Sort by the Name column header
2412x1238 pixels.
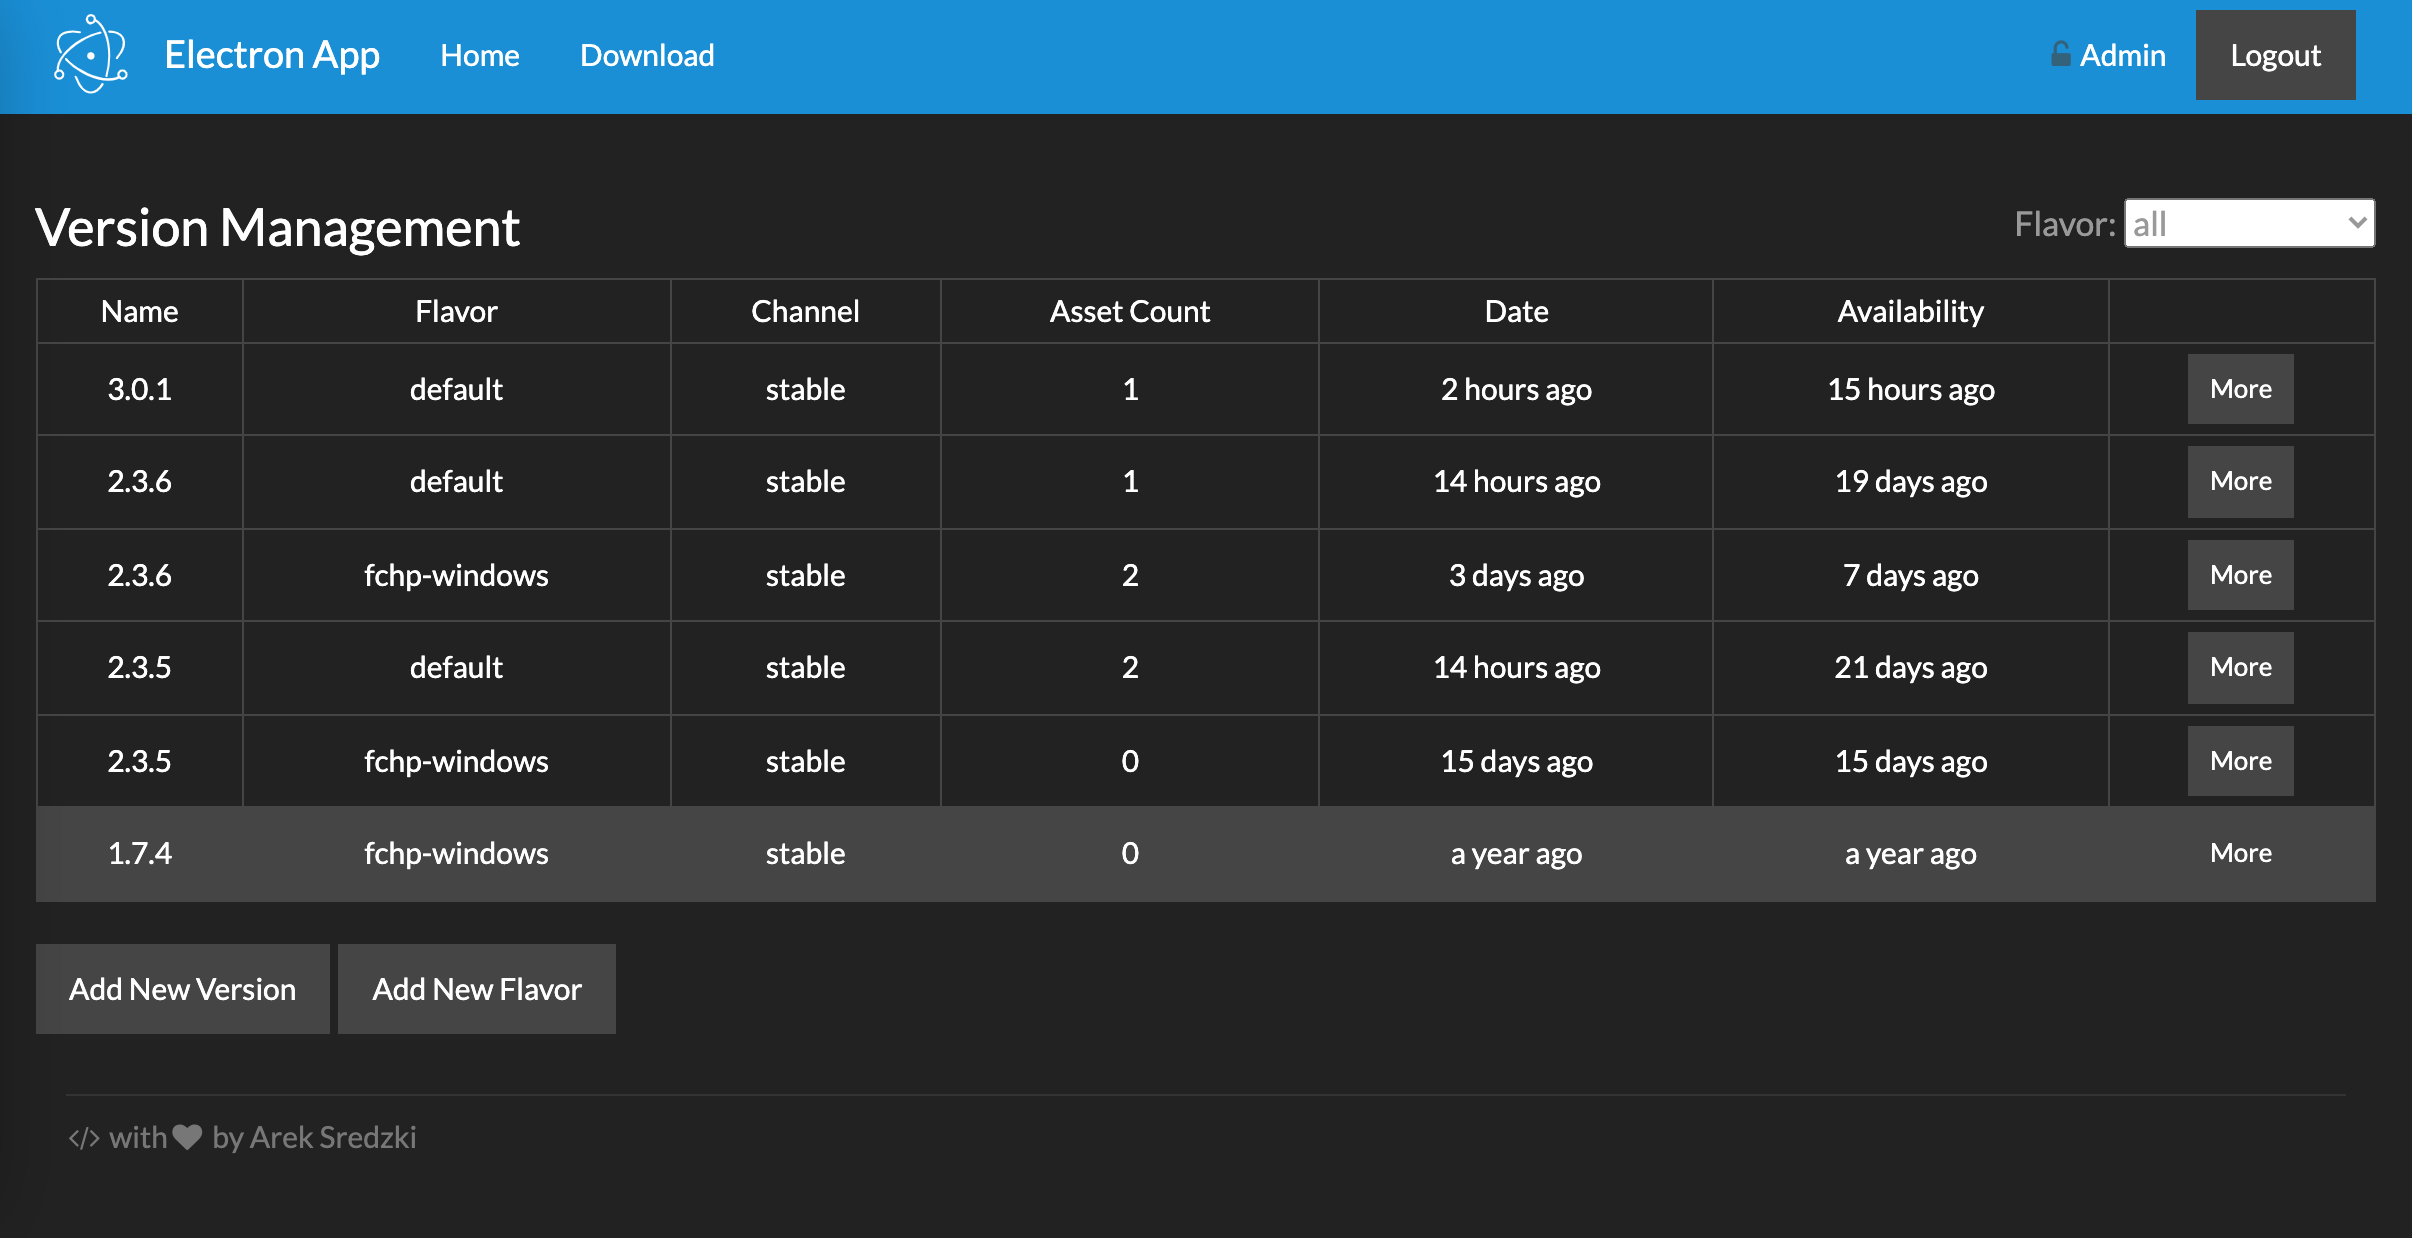tap(139, 311)
